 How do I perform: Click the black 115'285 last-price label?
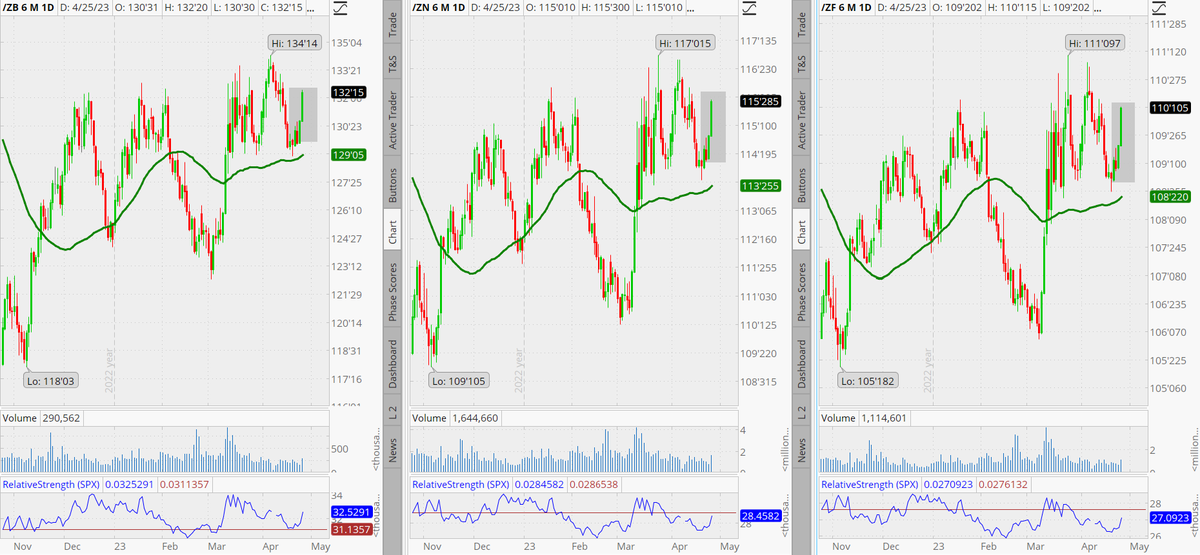[759, 102]
